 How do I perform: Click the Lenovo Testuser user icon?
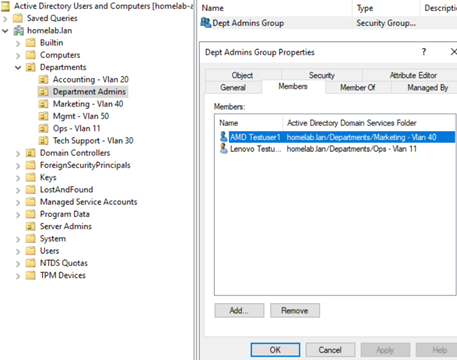click(224, 149)
